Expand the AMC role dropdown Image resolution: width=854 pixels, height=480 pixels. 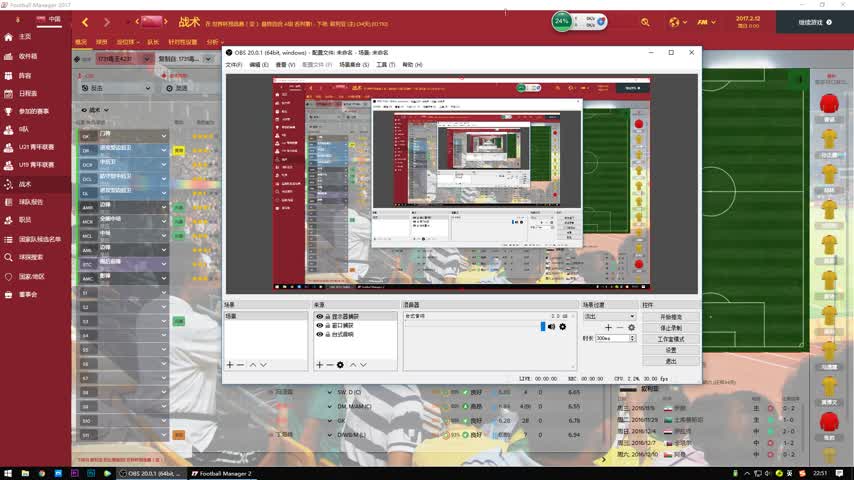(x=163, y=278)
